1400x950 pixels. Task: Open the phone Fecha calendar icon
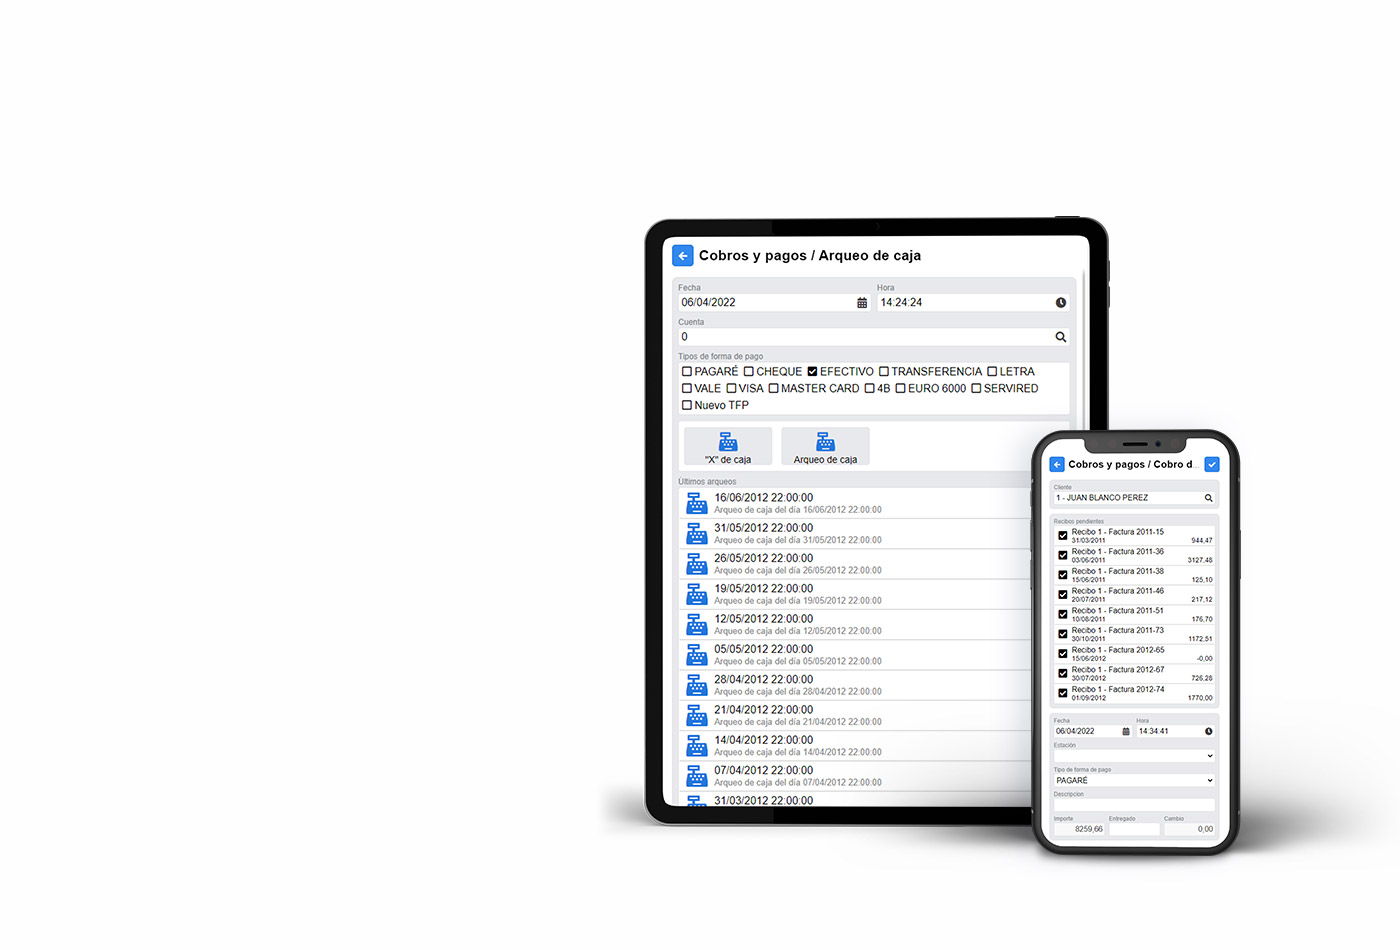click(x=1125, y=732)
